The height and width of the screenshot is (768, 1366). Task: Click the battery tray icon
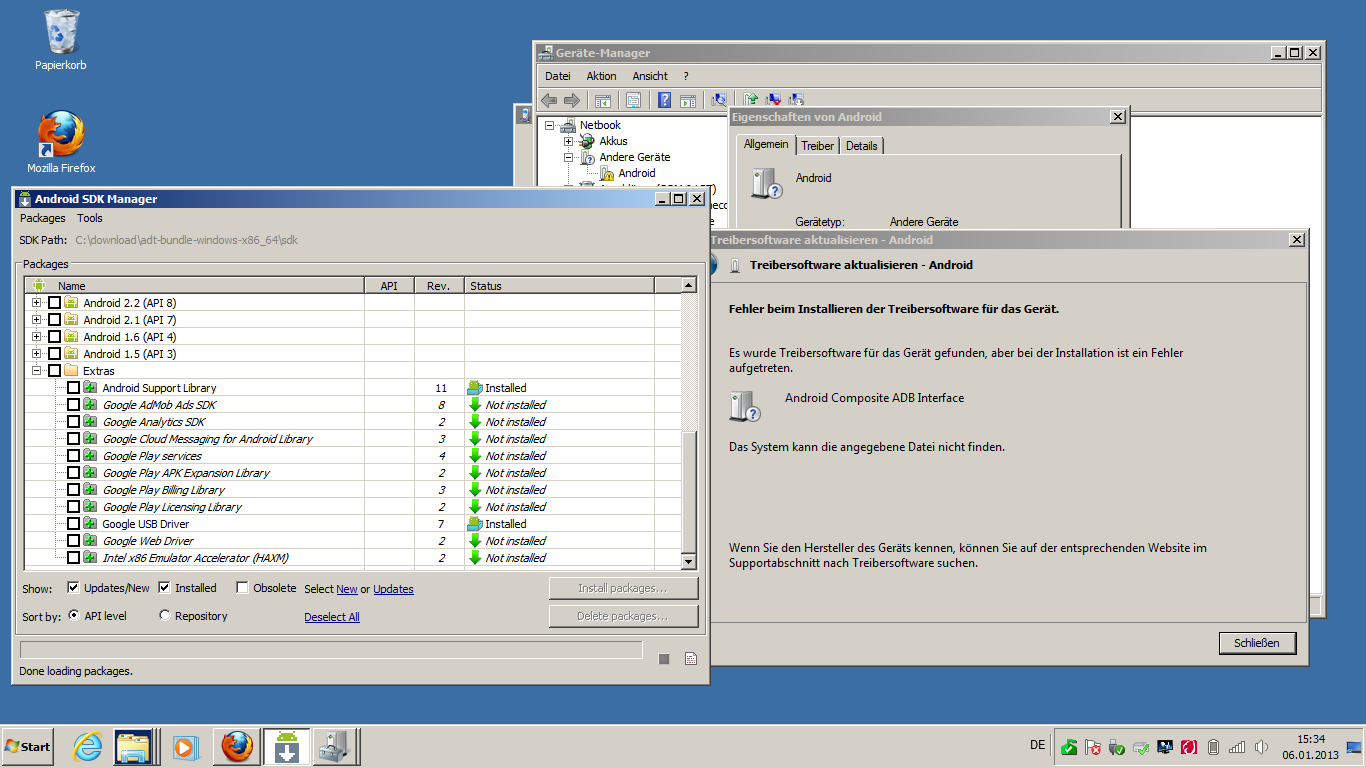tap(1214, 747)
